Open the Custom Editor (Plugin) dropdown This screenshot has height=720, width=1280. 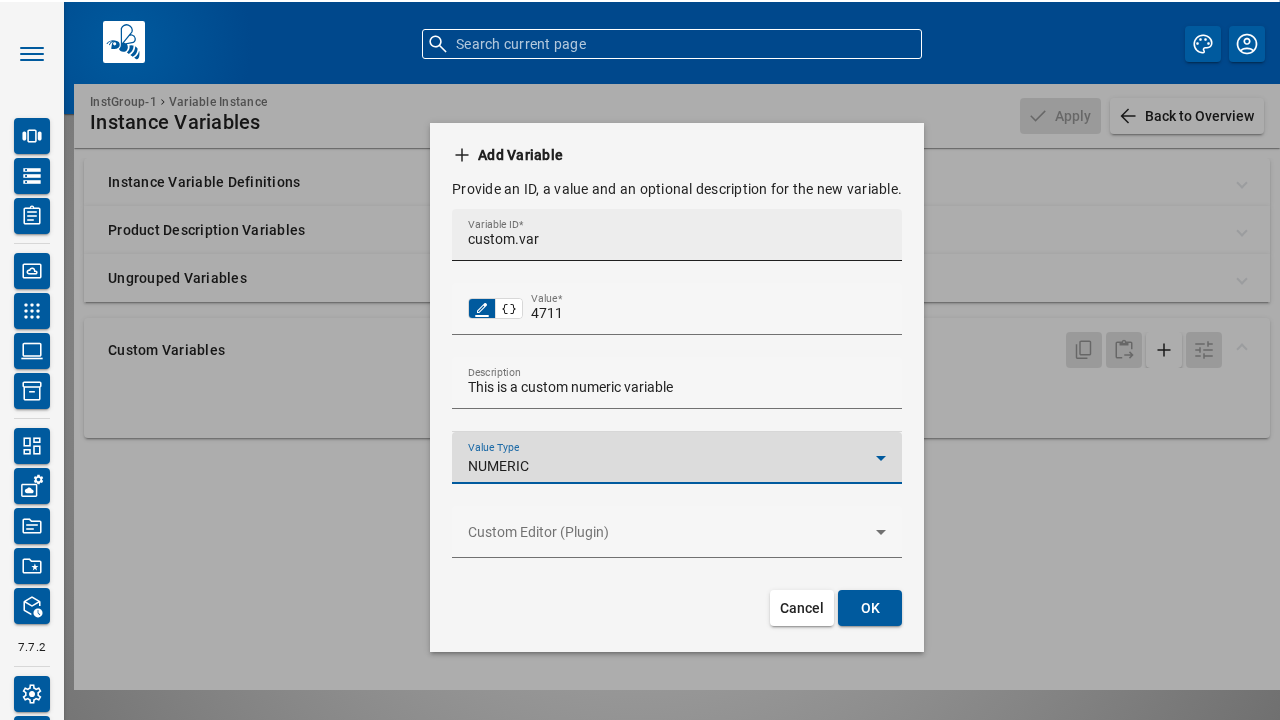(x=676, y=532)
